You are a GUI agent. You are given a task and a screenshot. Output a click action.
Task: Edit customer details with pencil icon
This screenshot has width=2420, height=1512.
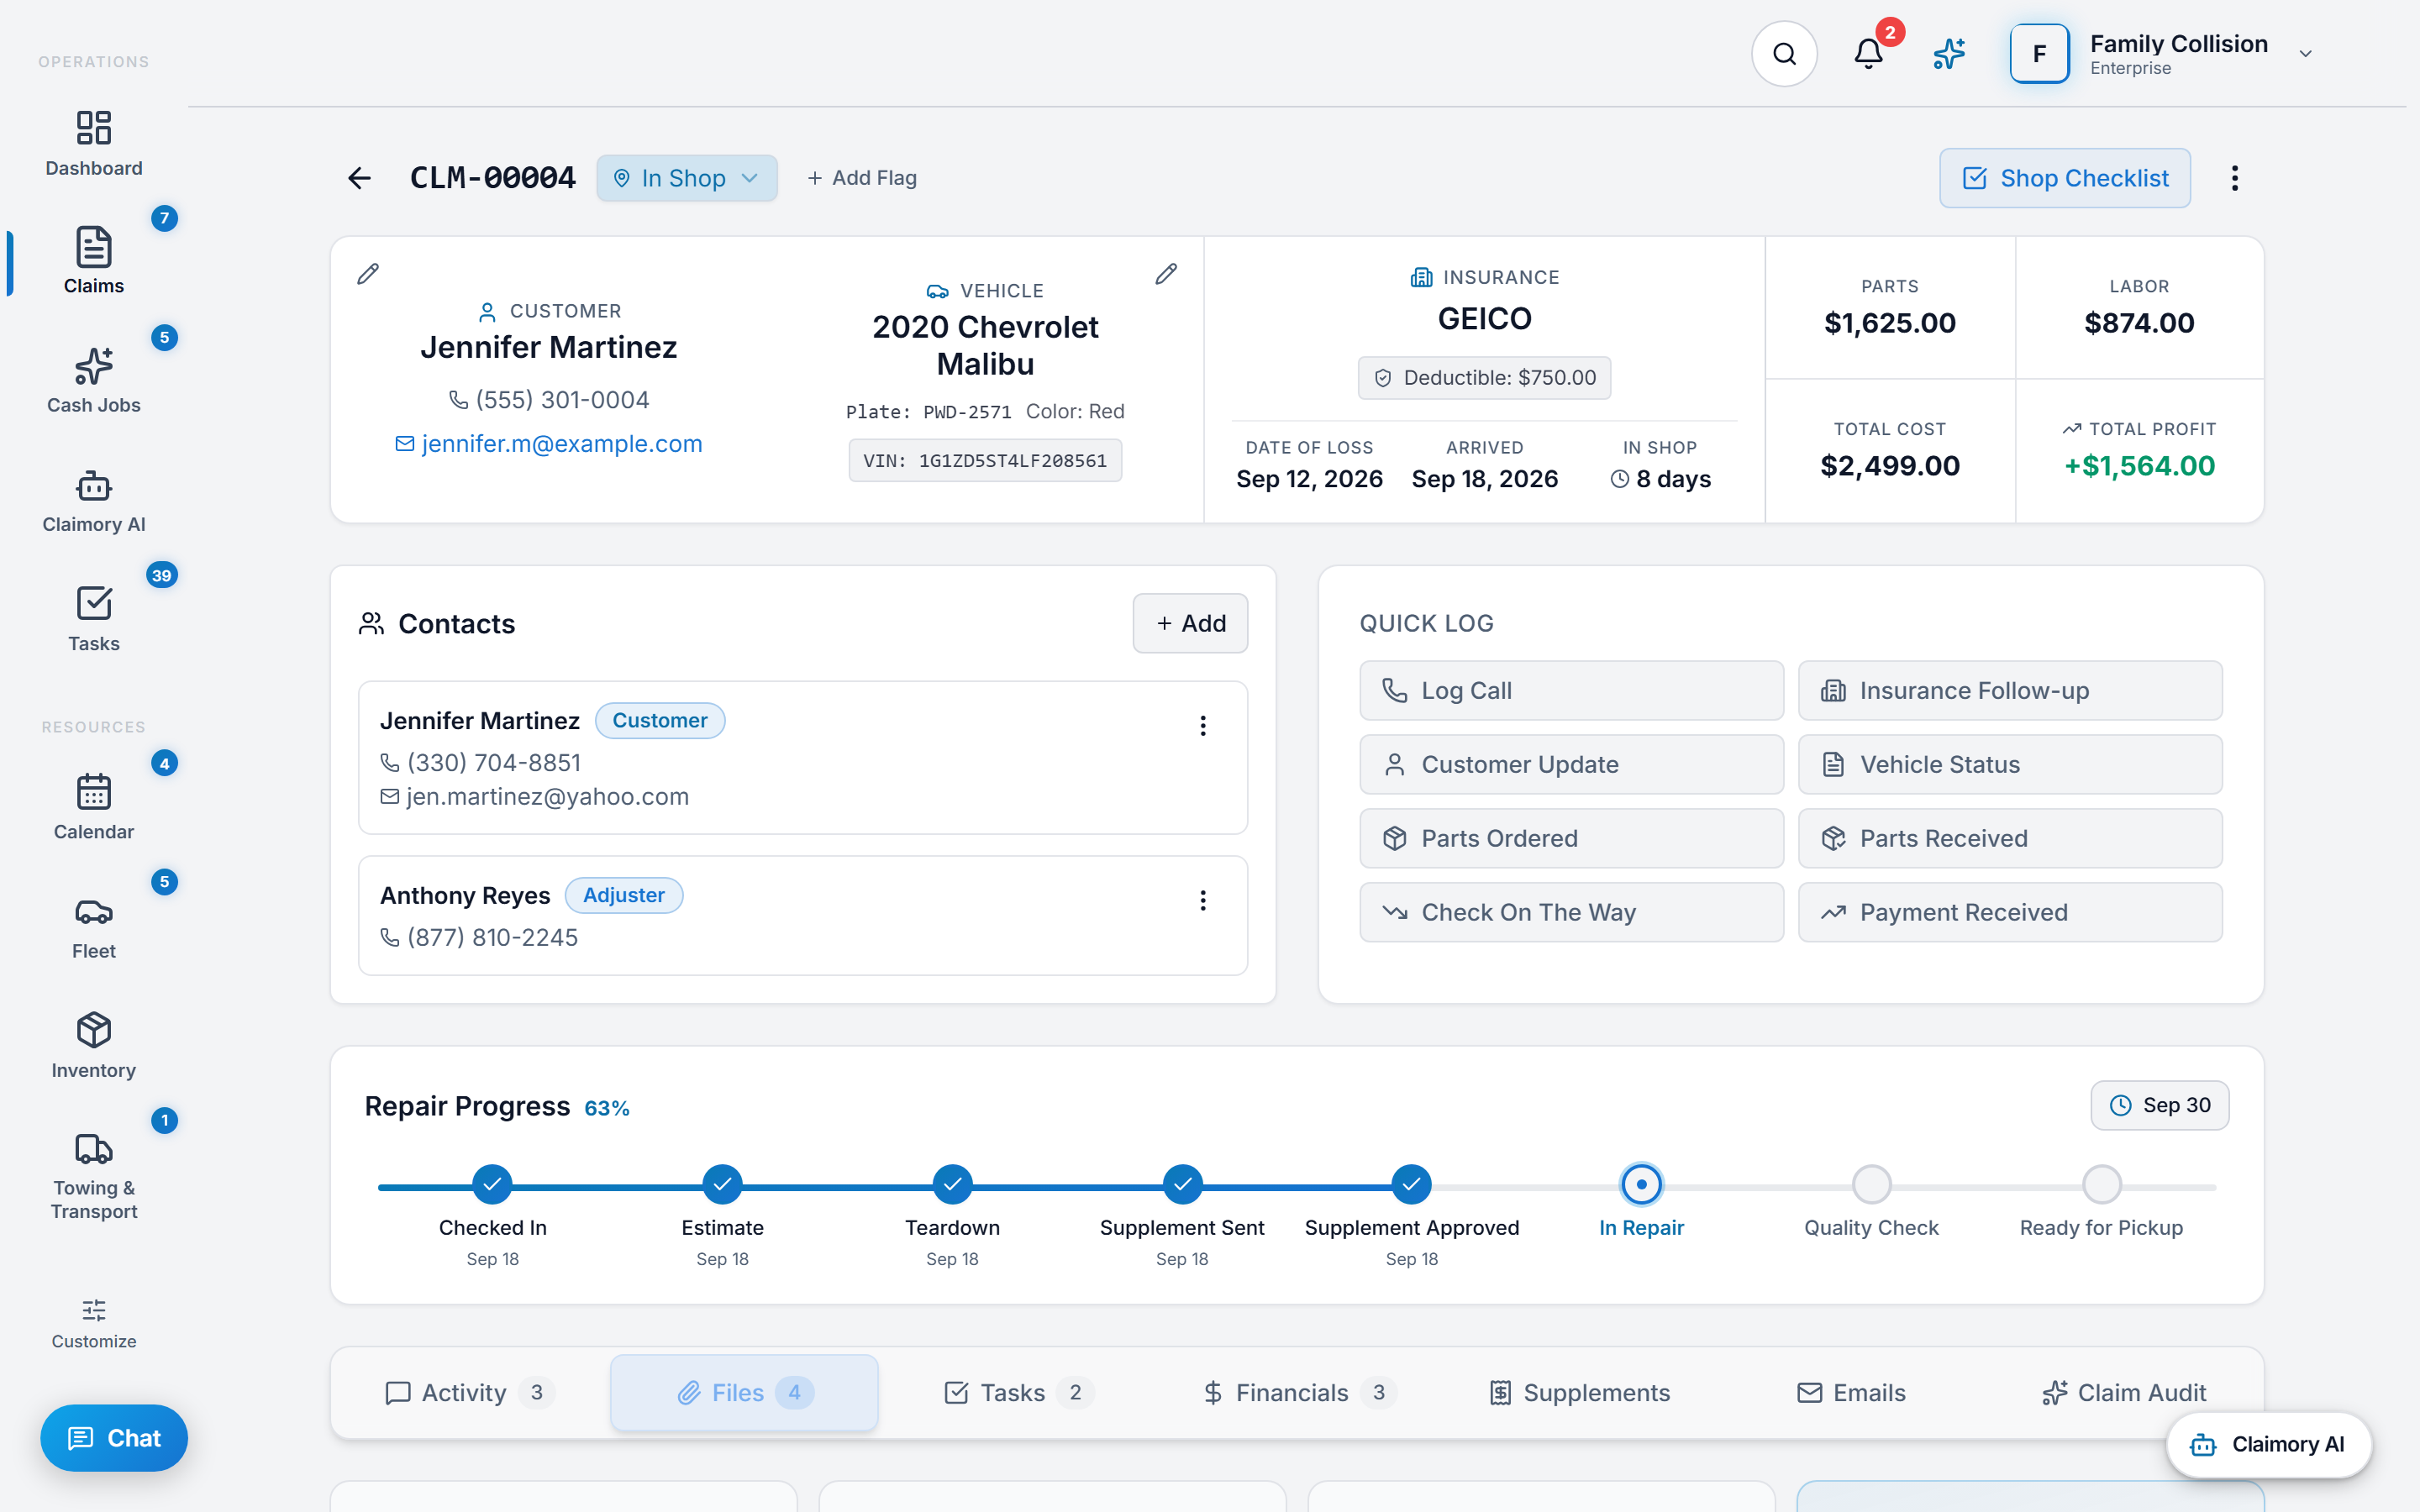pyautogui.click(x=368, y=274)
